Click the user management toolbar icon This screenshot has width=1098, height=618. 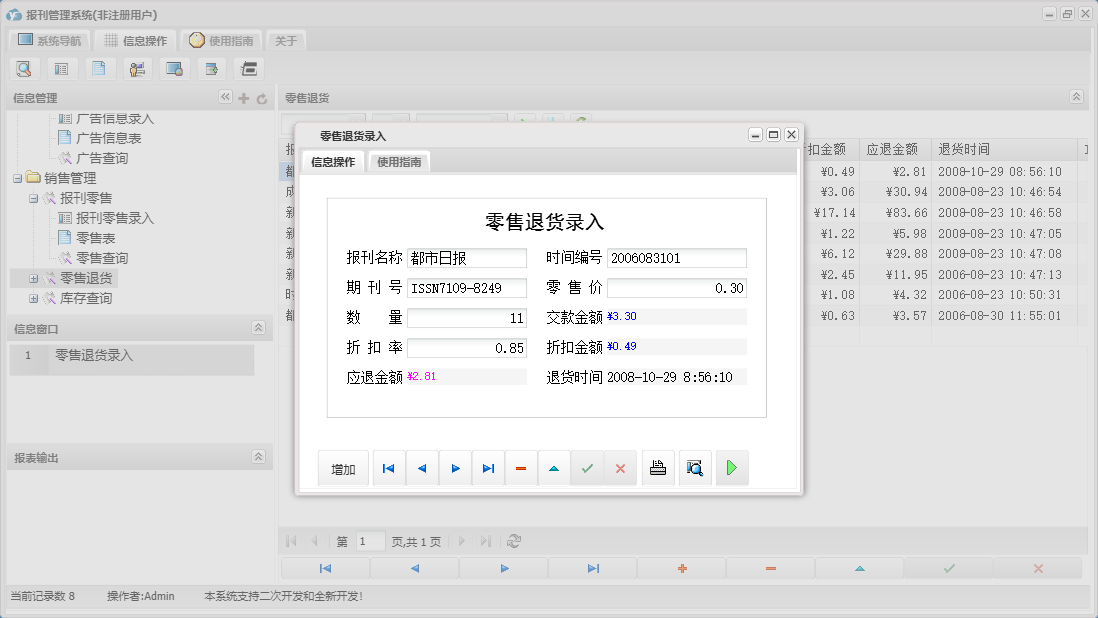click(x=136, y=68)
